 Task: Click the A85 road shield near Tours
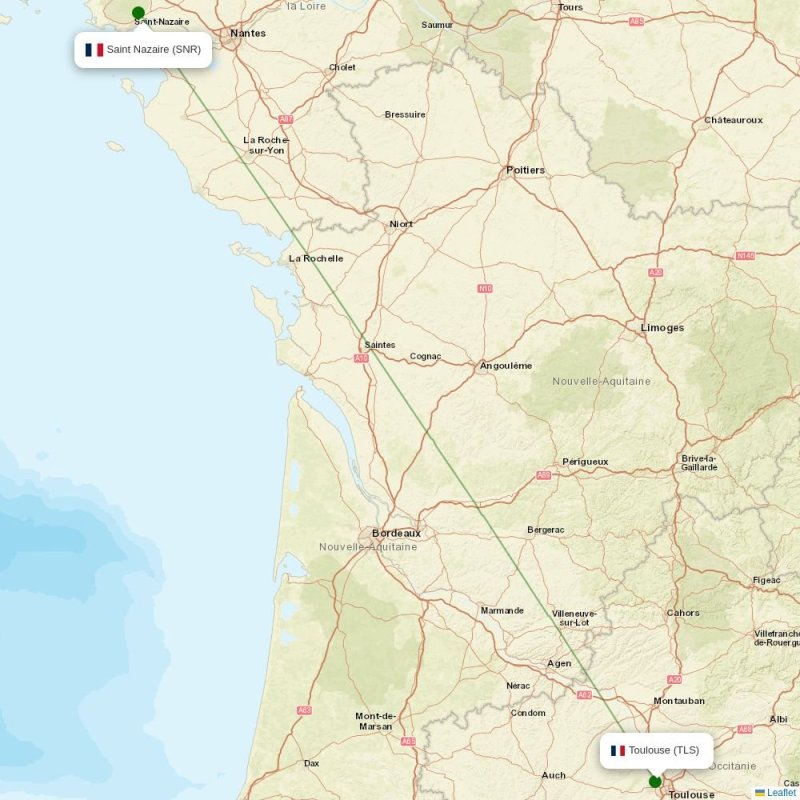click(636, 21)
